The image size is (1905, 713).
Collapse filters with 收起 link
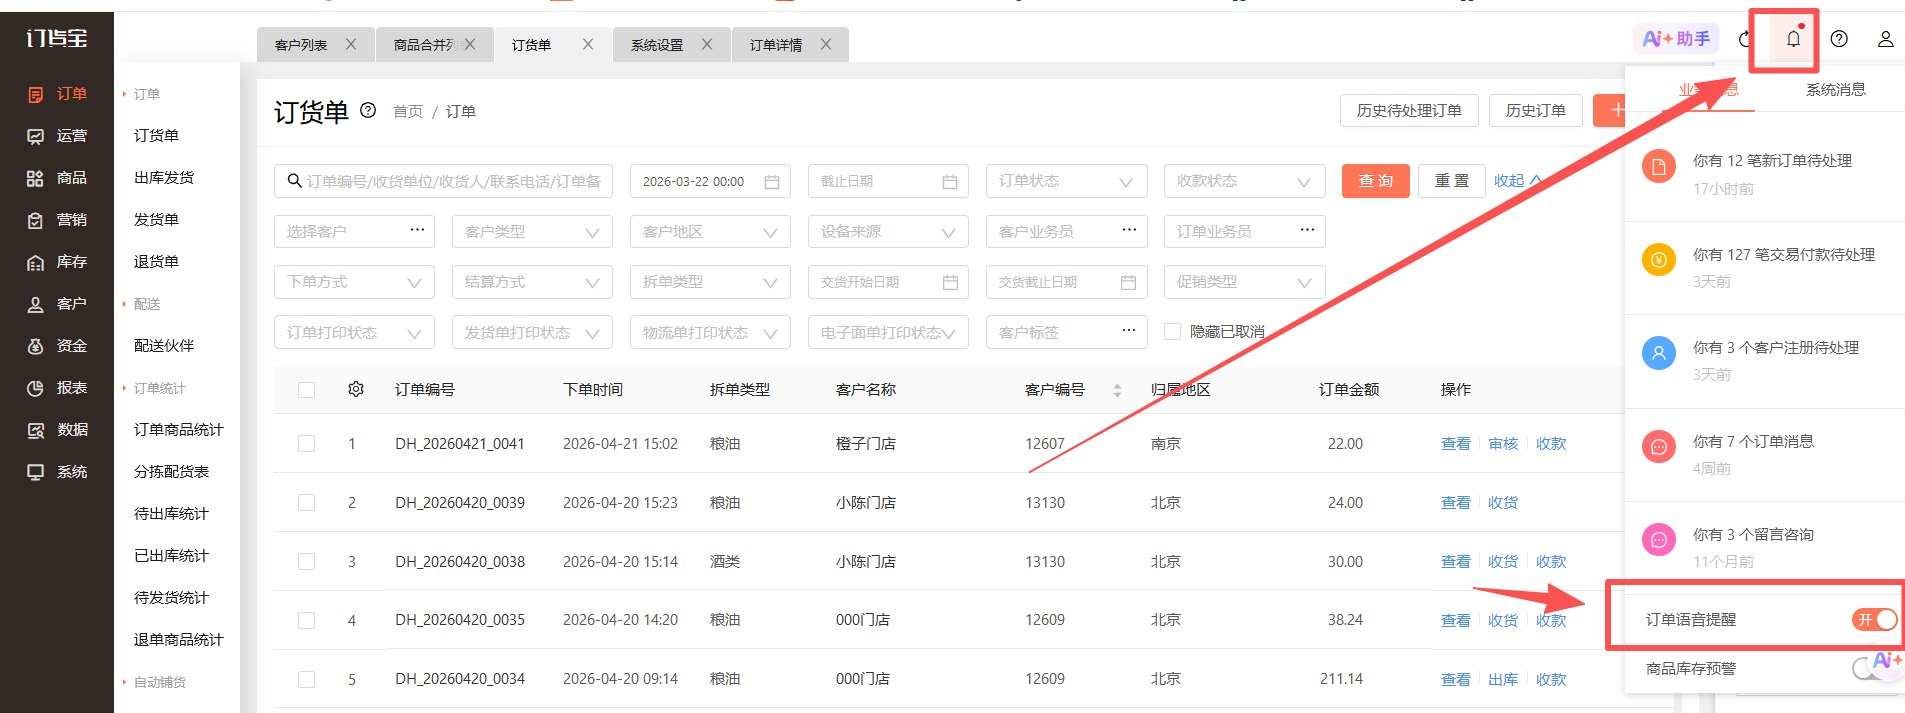click(x=1518, y=181)
